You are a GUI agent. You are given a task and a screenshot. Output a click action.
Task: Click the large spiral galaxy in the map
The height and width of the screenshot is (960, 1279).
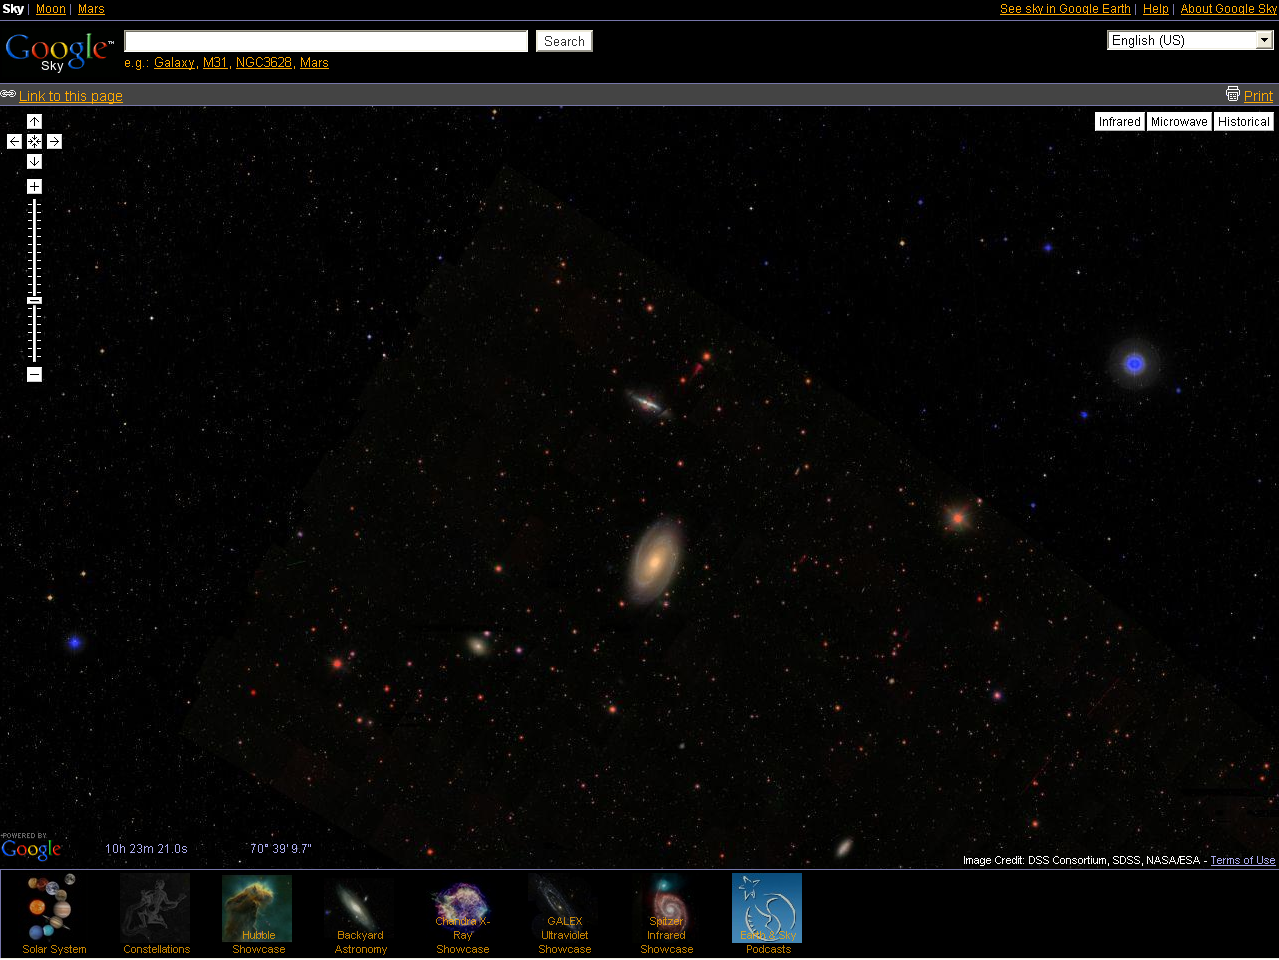click(x=655, y=561)
